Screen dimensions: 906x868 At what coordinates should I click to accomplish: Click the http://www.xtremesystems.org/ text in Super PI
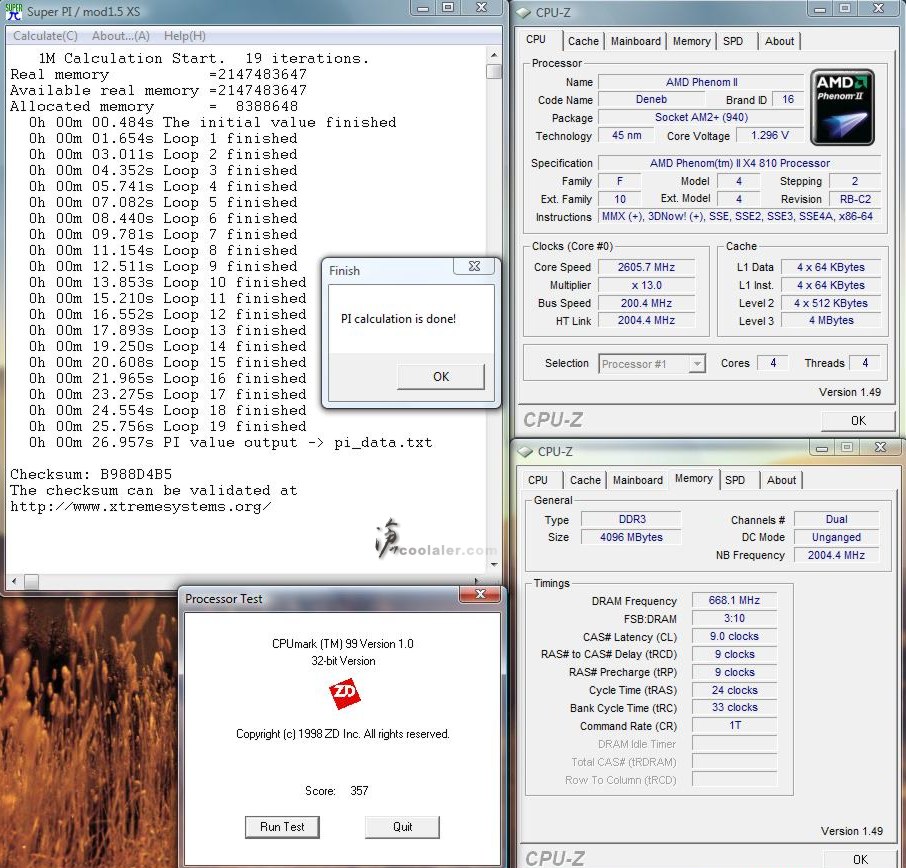point(140,507)
